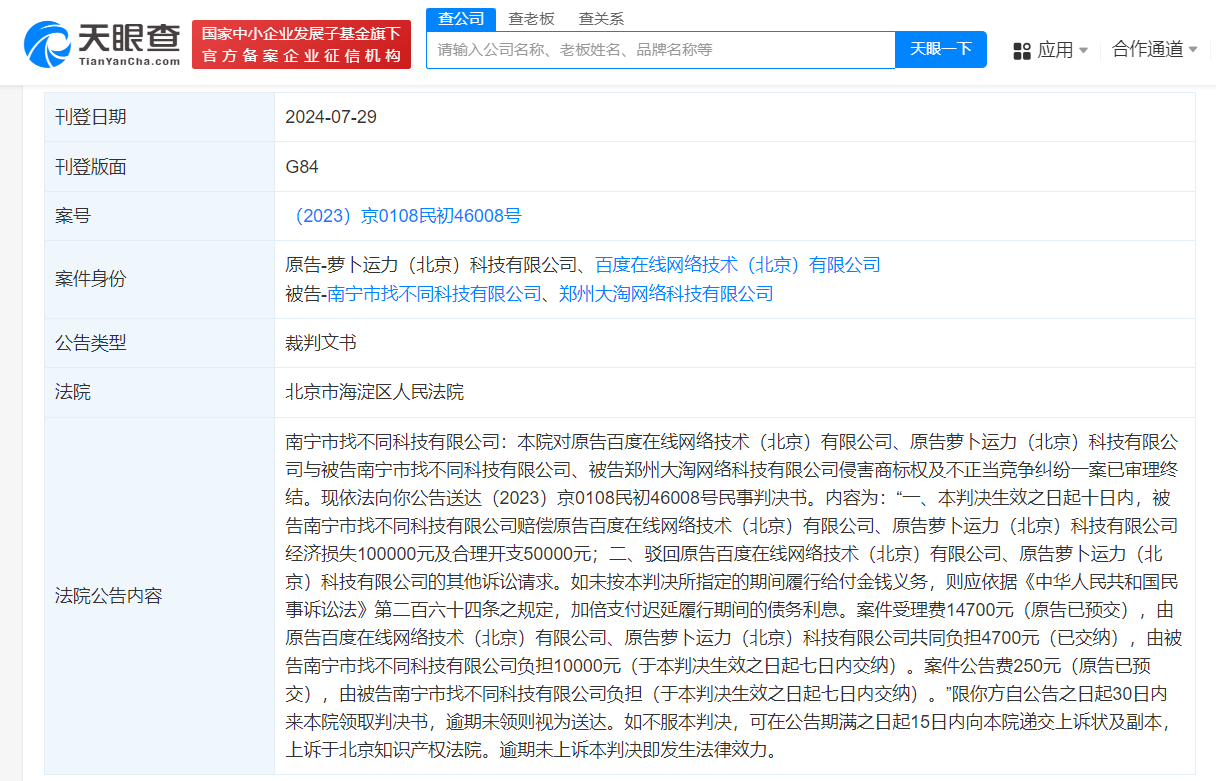Click the 天眼一下 search button
Viewport: 1216px width, 781px height.
click(x=941, y=49)
